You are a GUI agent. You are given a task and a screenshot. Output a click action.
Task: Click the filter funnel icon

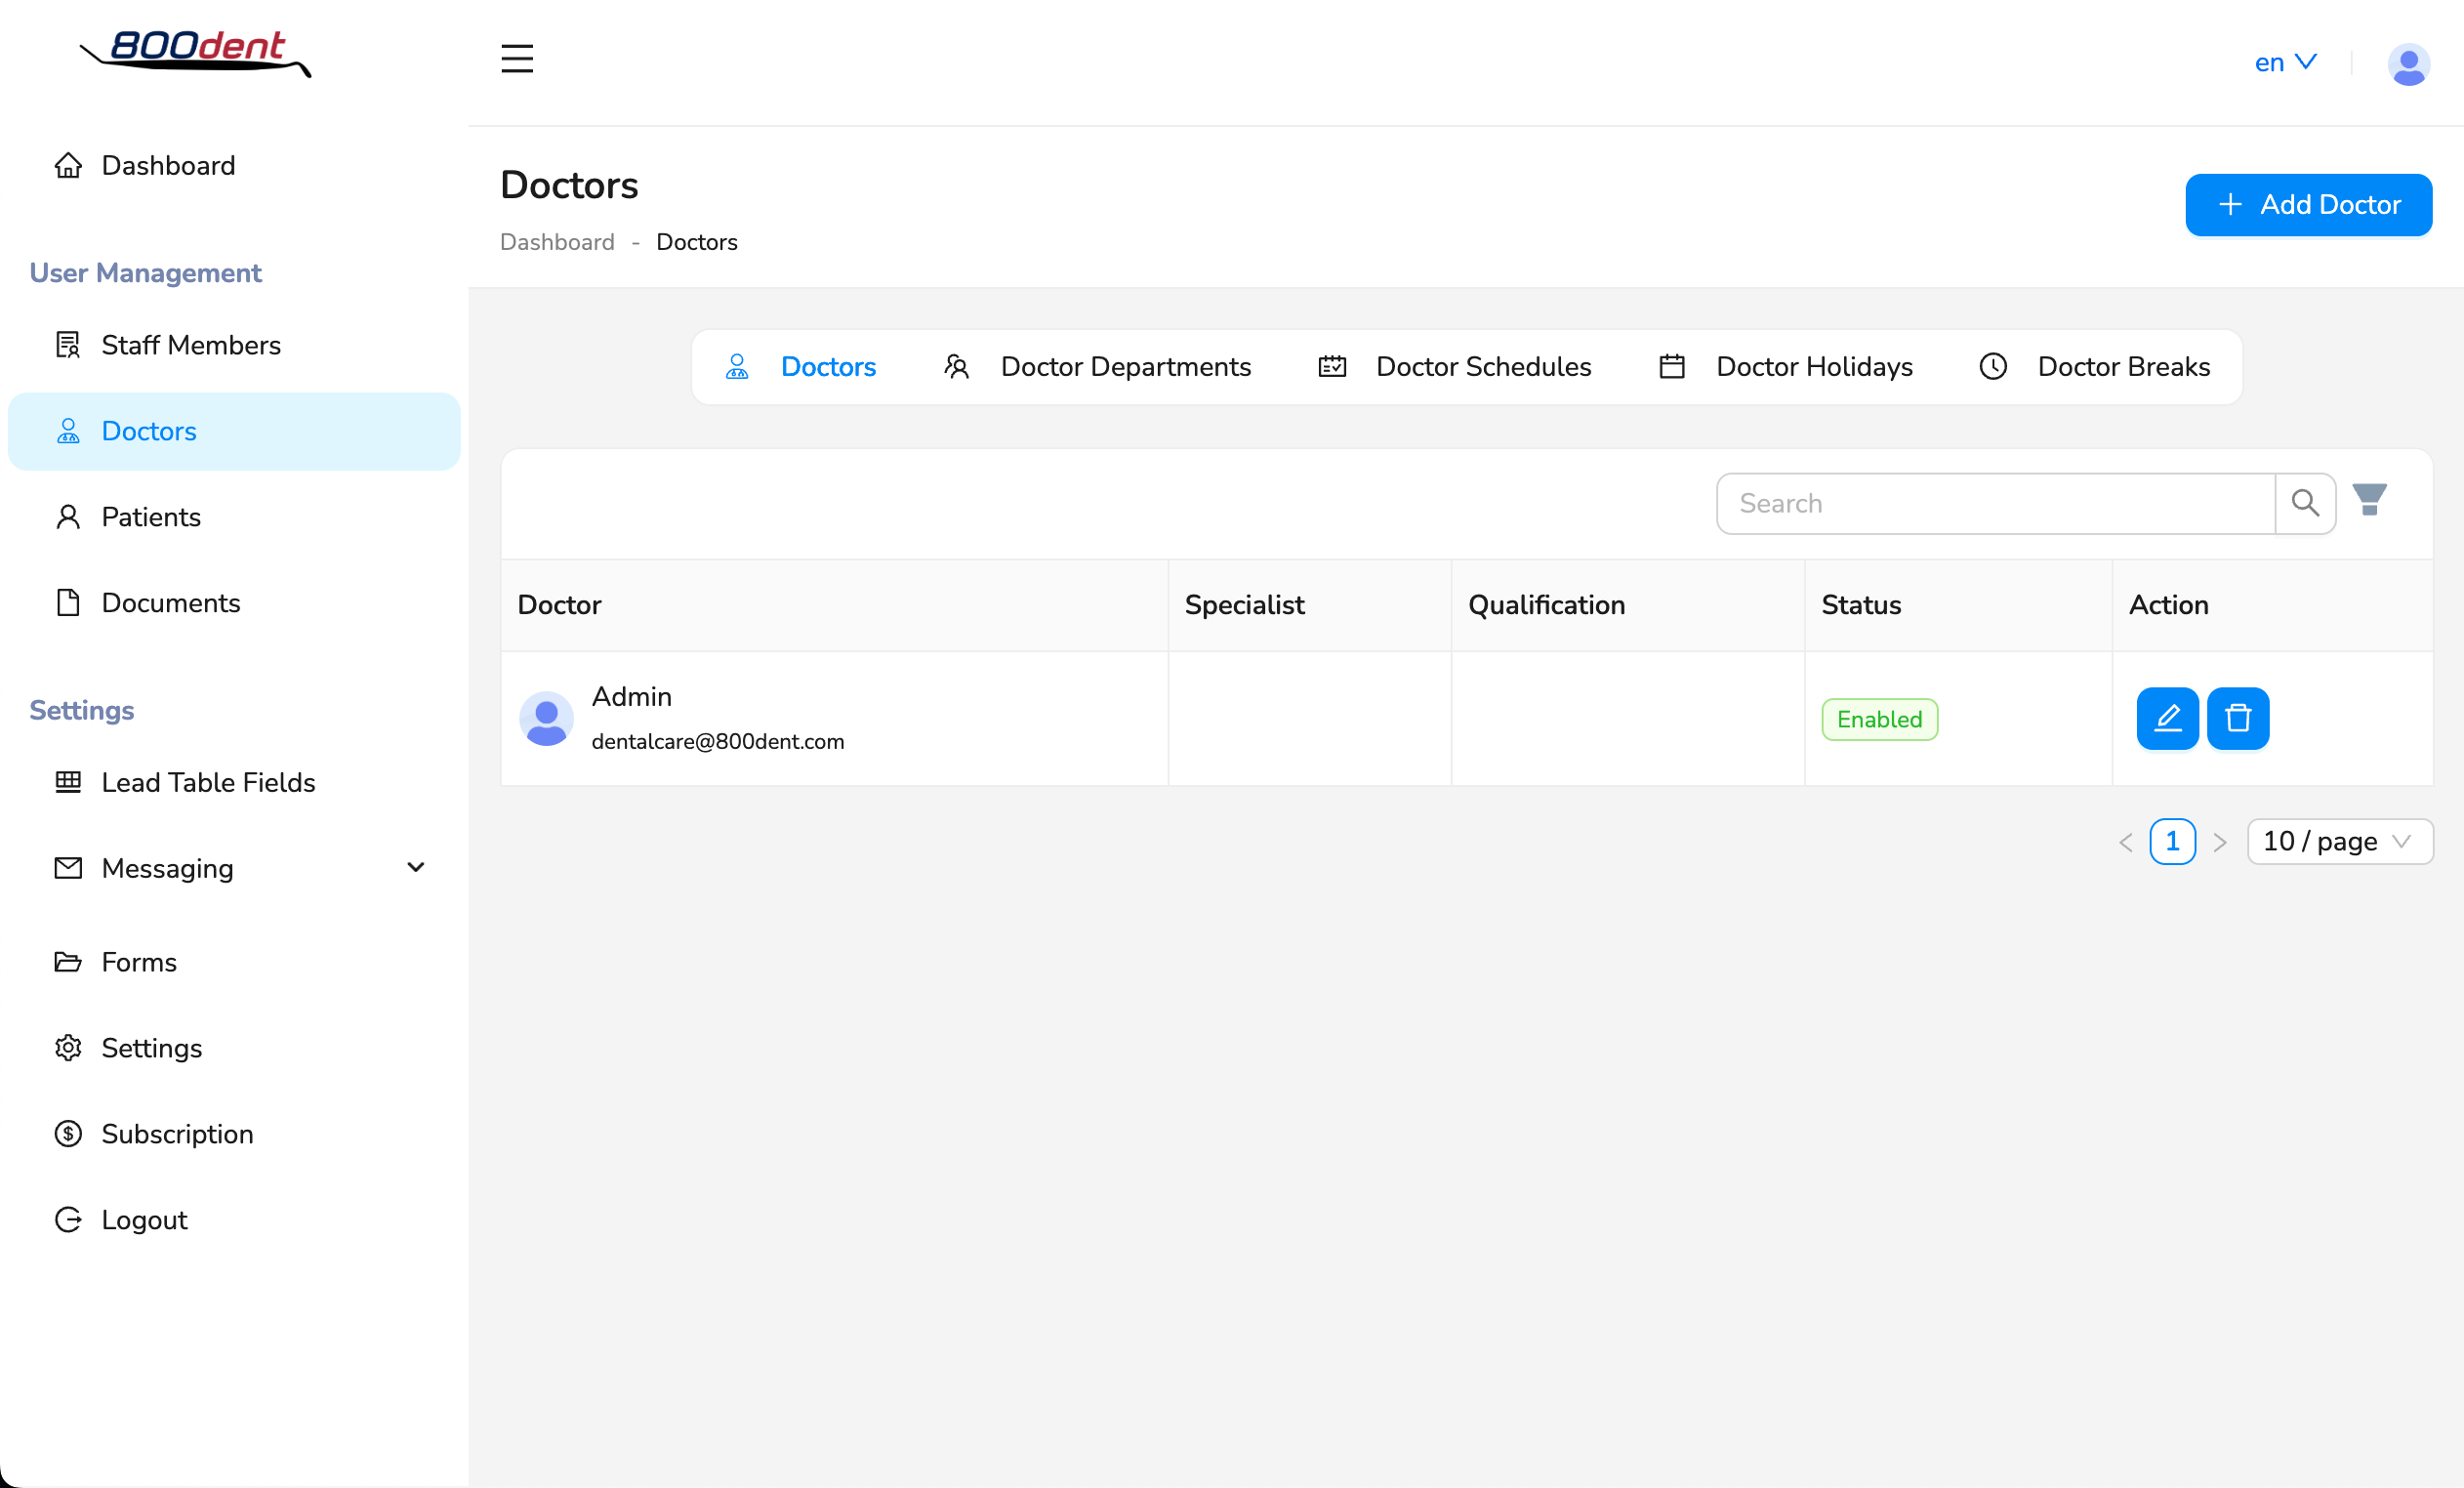pos(2368,499)
